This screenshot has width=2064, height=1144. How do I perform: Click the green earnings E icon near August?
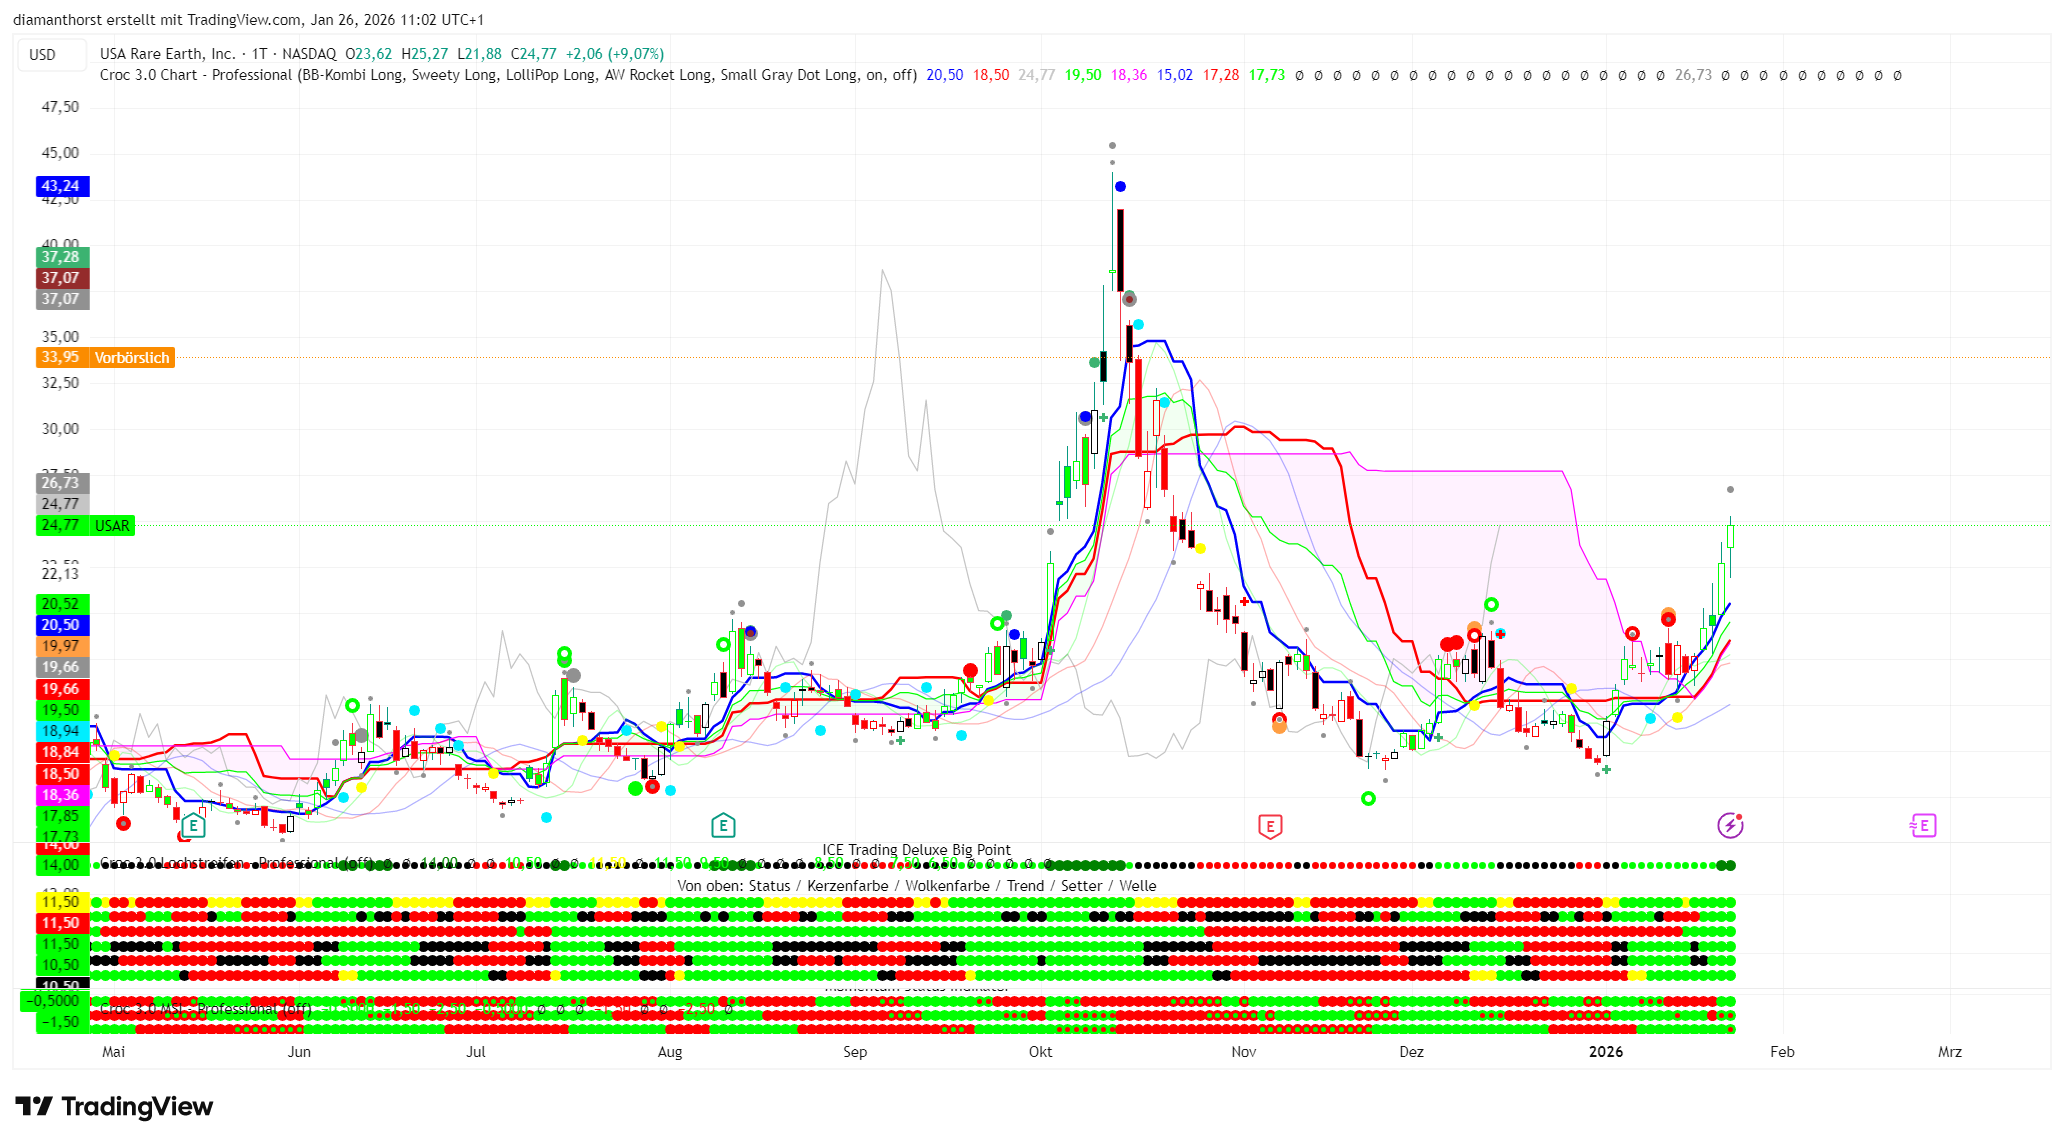(723, 826)
